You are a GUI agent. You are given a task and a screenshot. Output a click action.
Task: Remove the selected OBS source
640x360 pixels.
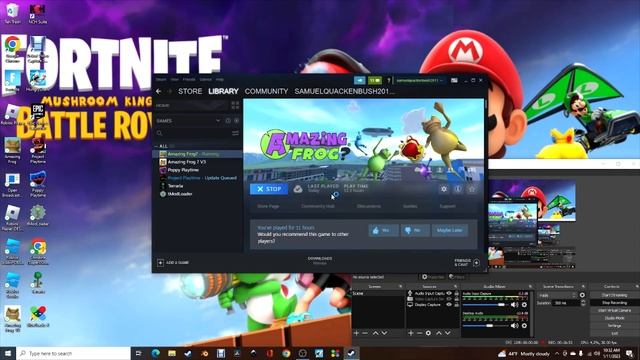419,333
